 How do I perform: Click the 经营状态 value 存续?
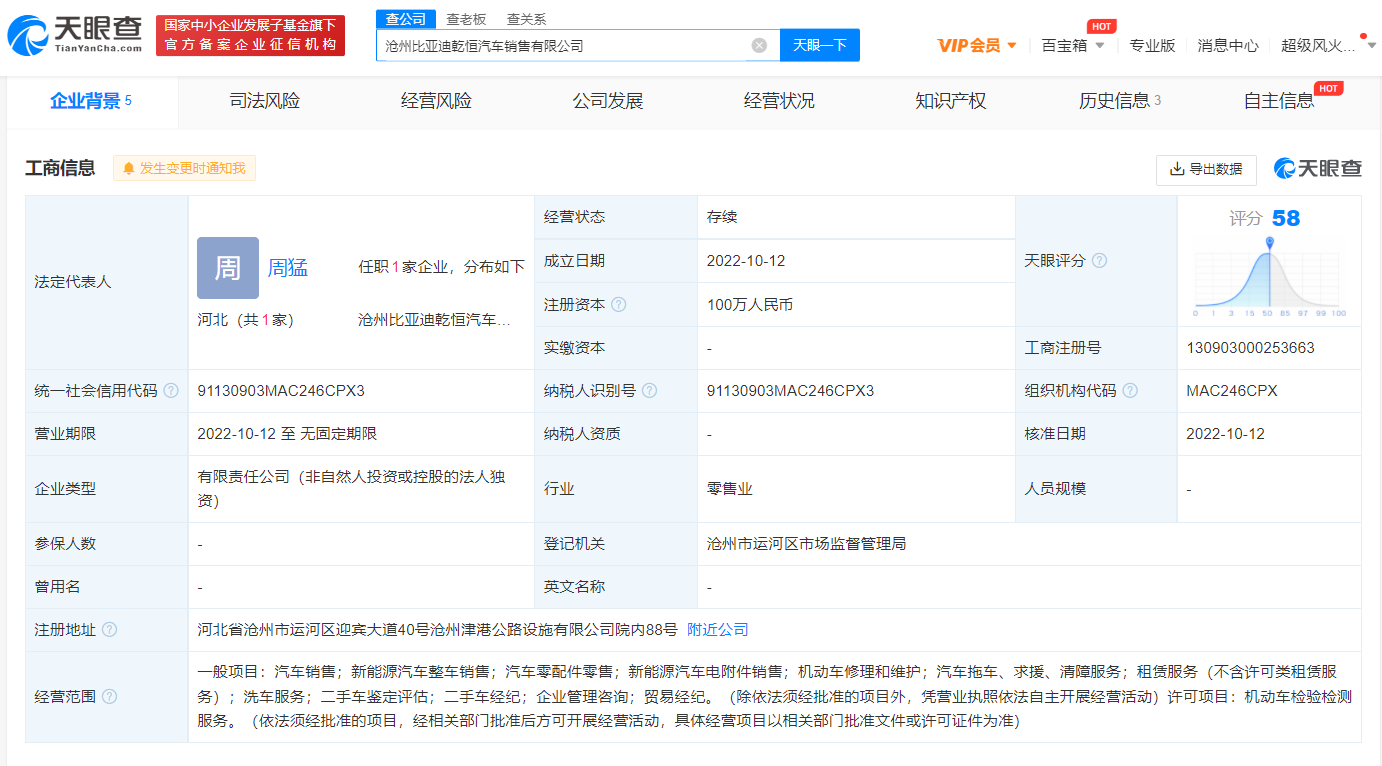[x=722, y=217]
